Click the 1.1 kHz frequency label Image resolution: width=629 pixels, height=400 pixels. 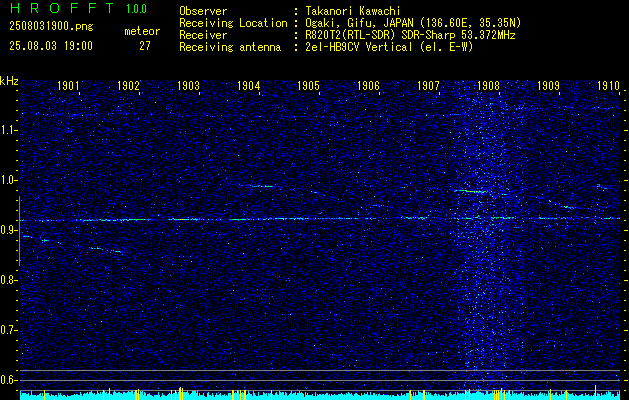click(8, 130)
